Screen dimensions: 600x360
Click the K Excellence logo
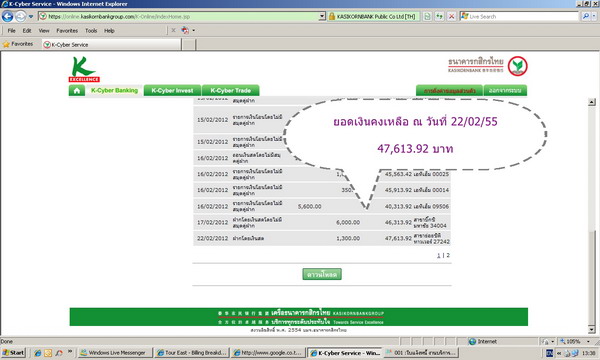point(84,69)
